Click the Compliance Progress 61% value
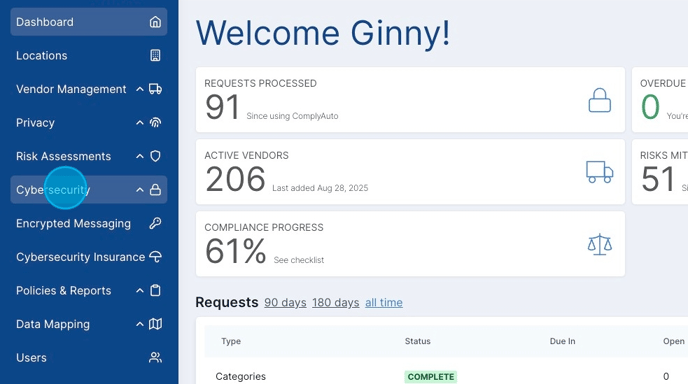Image resolution: width=688 pixels, height=384 pixels. [235, 251]
